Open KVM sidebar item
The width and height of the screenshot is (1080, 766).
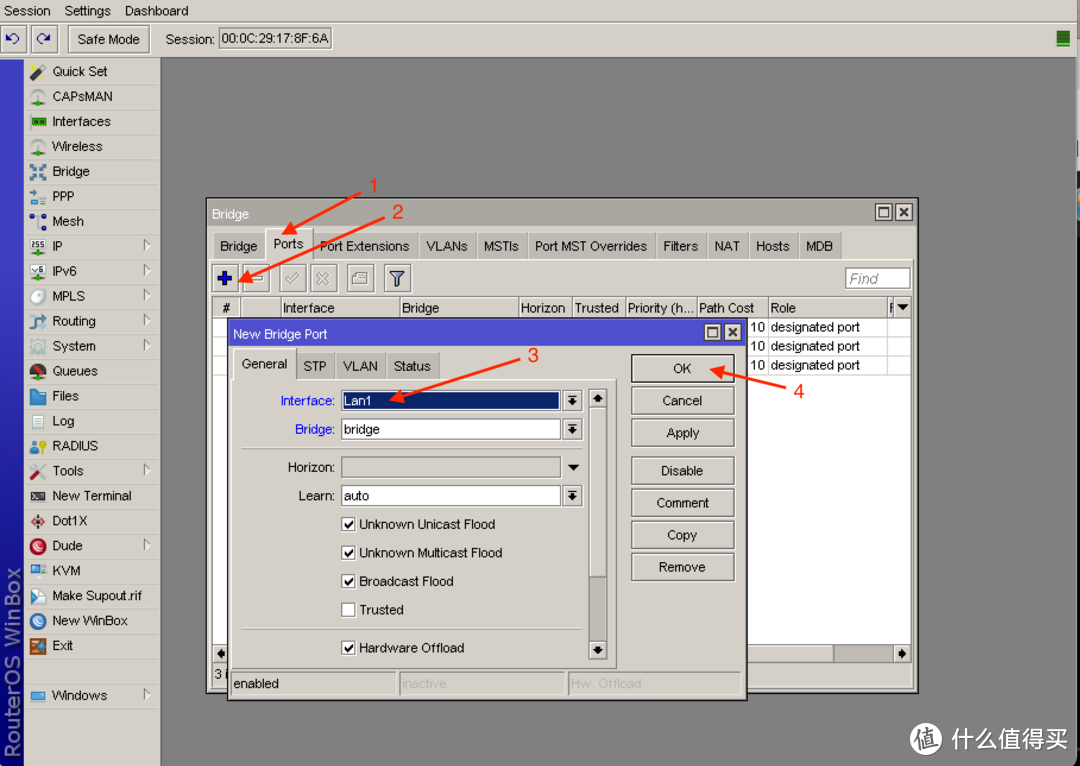(93, 570)
